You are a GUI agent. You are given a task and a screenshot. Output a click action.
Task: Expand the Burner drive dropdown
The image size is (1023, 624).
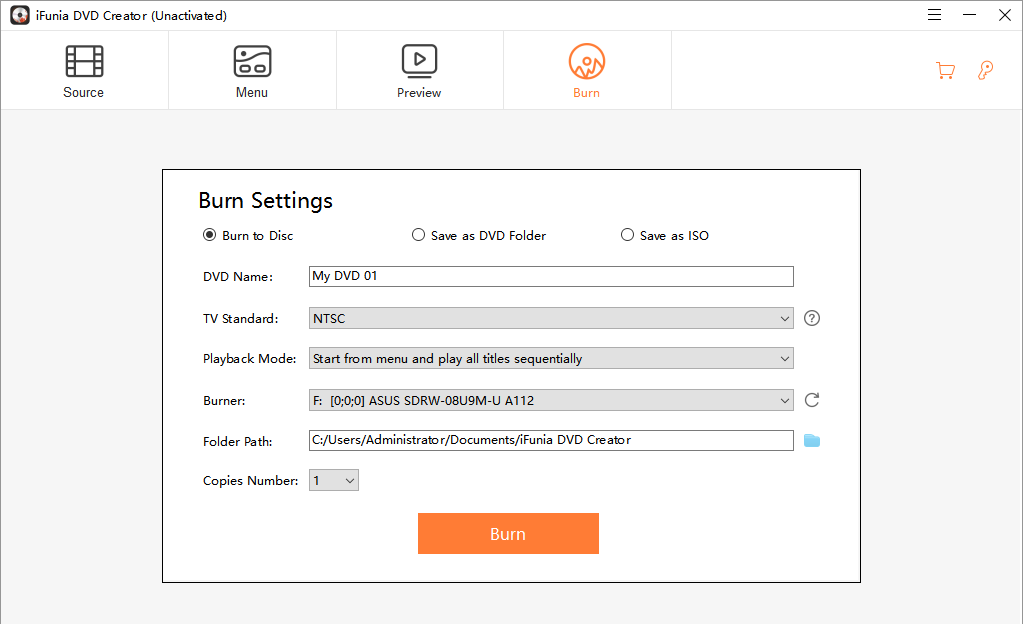coord(551,400)
